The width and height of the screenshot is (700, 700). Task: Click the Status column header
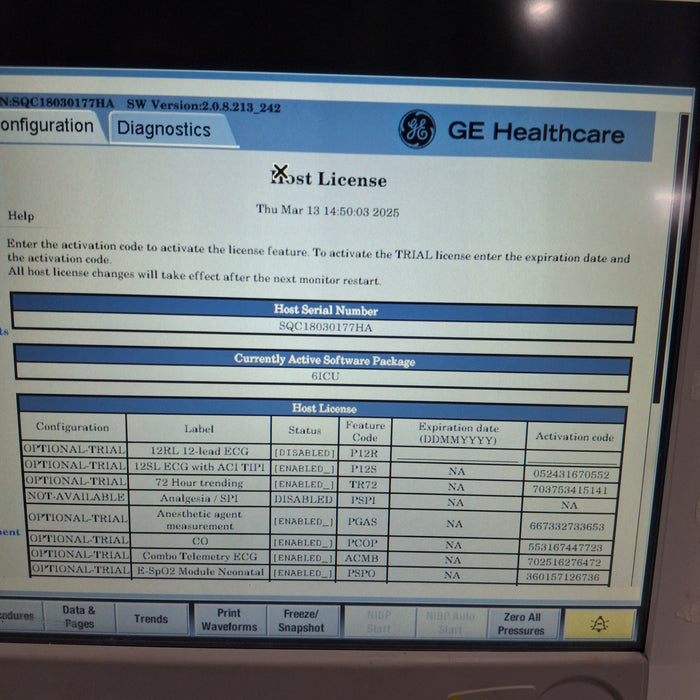click(304, 430)
